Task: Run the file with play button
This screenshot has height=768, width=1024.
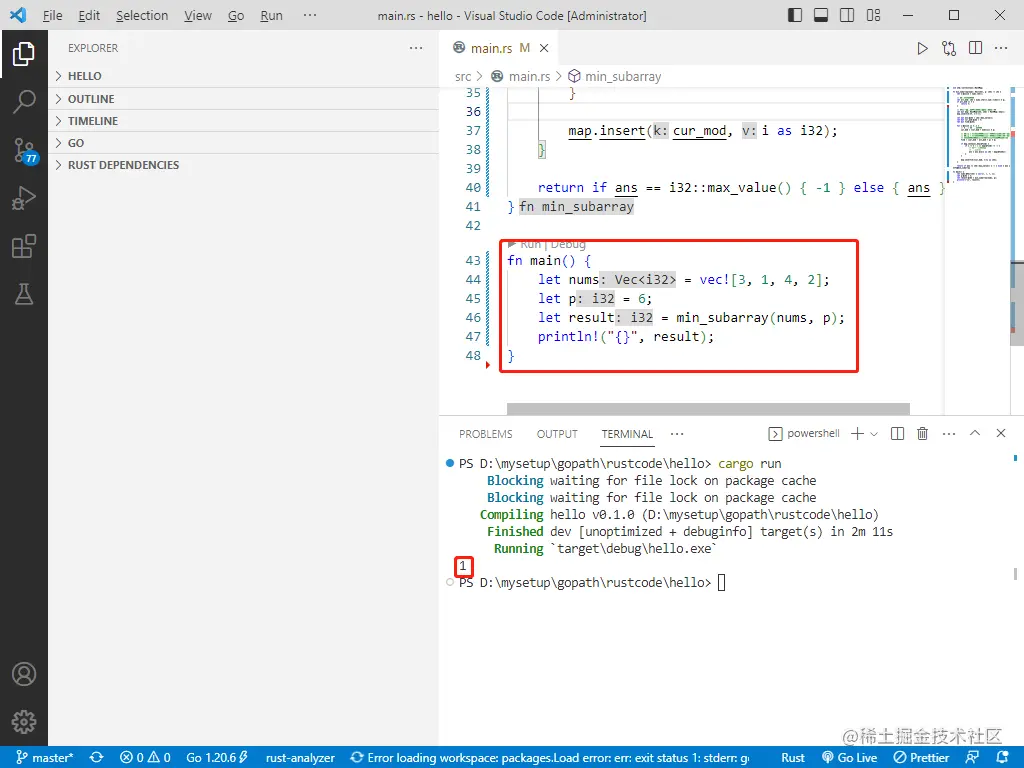Action: point(922,48)
